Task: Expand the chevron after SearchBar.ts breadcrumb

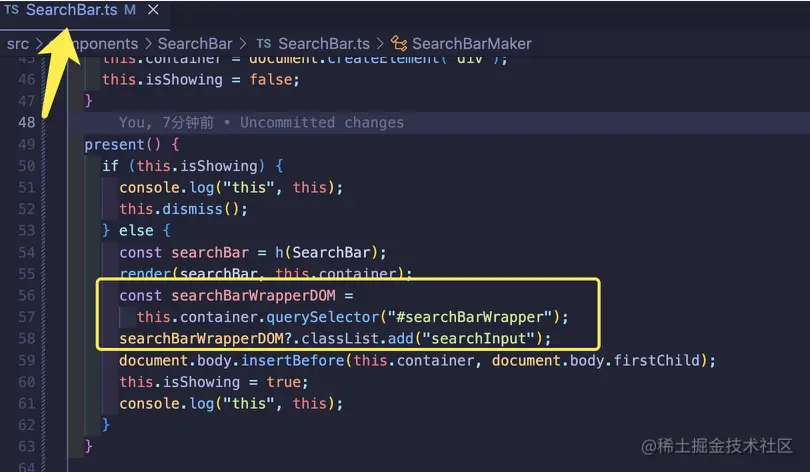Action: coord(380,44)
